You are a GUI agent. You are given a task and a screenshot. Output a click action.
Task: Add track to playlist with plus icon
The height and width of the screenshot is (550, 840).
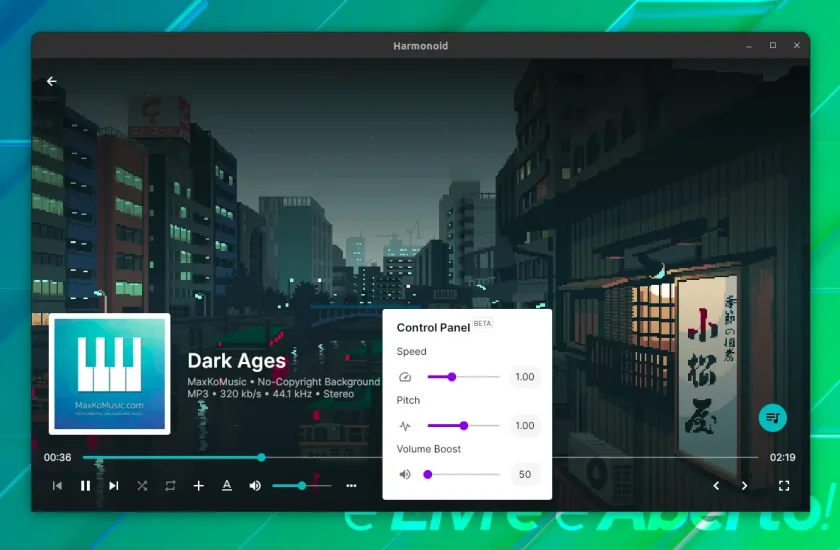pyautogui.click(x=199, y=486)
